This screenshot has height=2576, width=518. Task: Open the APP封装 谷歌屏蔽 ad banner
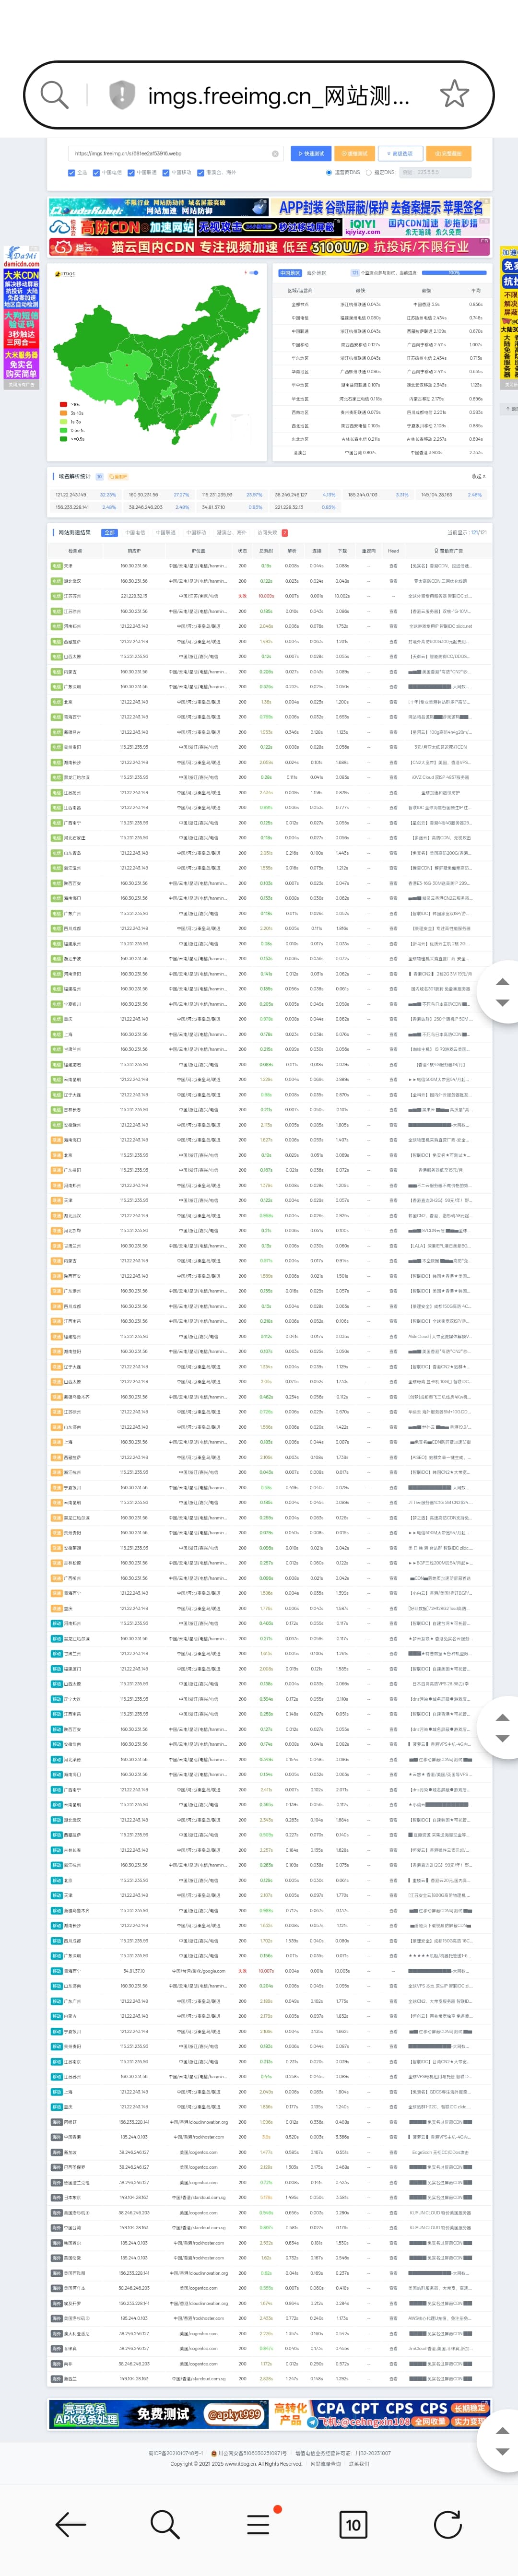pyautogui.click(x=380, y=207)
